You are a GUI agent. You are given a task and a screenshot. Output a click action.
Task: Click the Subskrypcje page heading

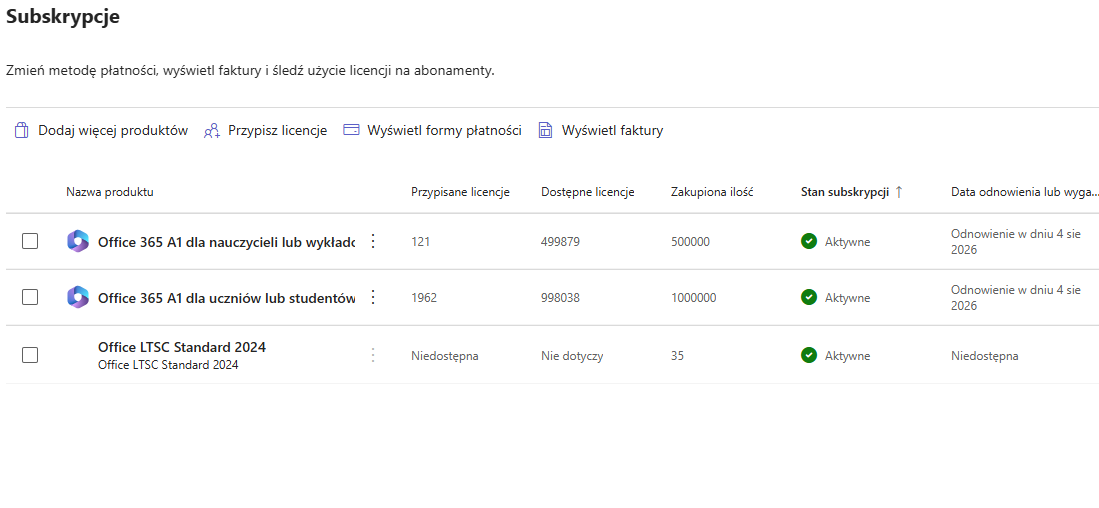point(63,17)
